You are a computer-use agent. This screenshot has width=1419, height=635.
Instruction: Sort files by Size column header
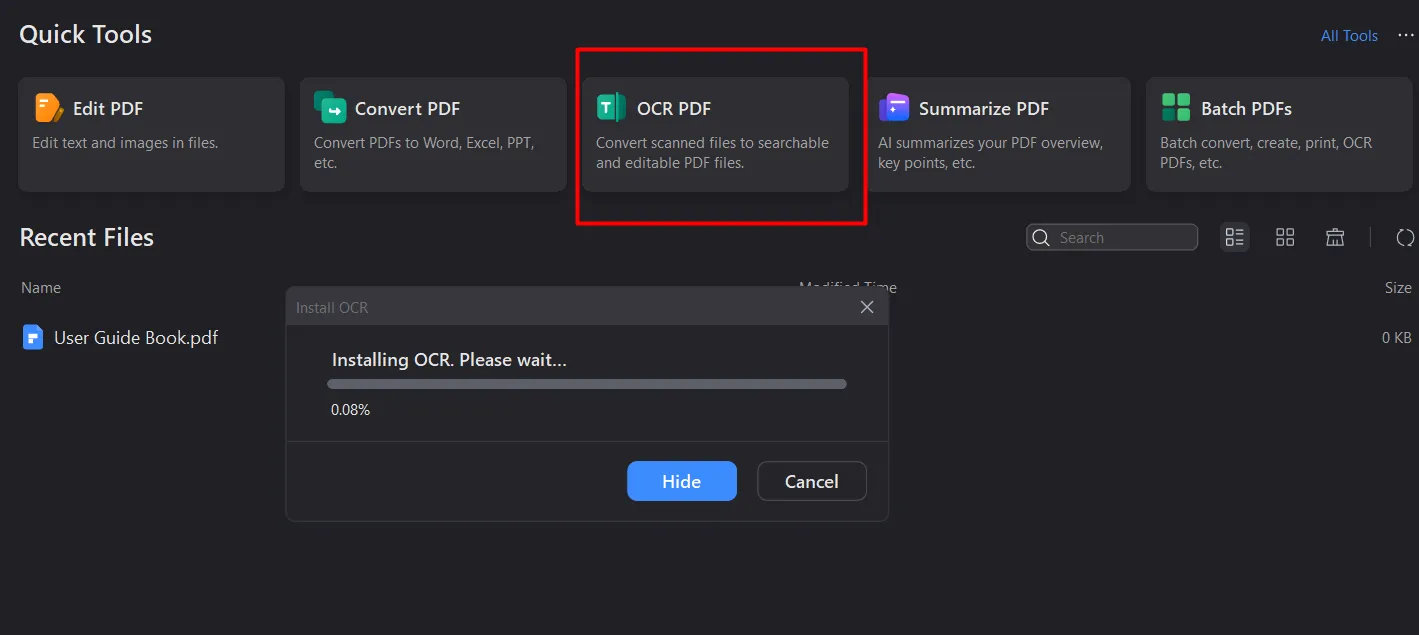[x=1397, y=288]
